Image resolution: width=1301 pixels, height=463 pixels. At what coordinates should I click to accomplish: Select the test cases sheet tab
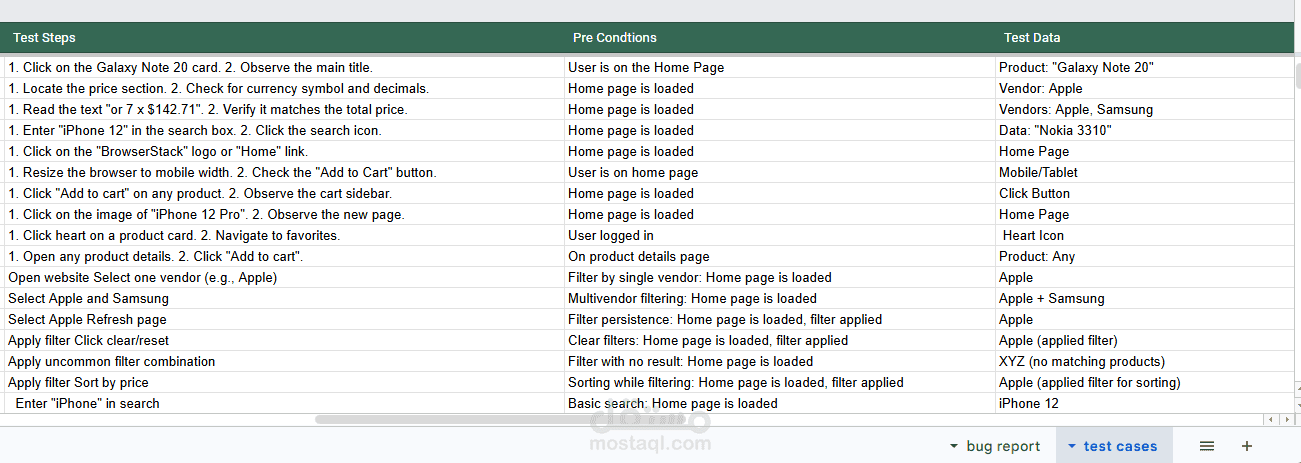pyautogui.click(x=1120, y=446)
